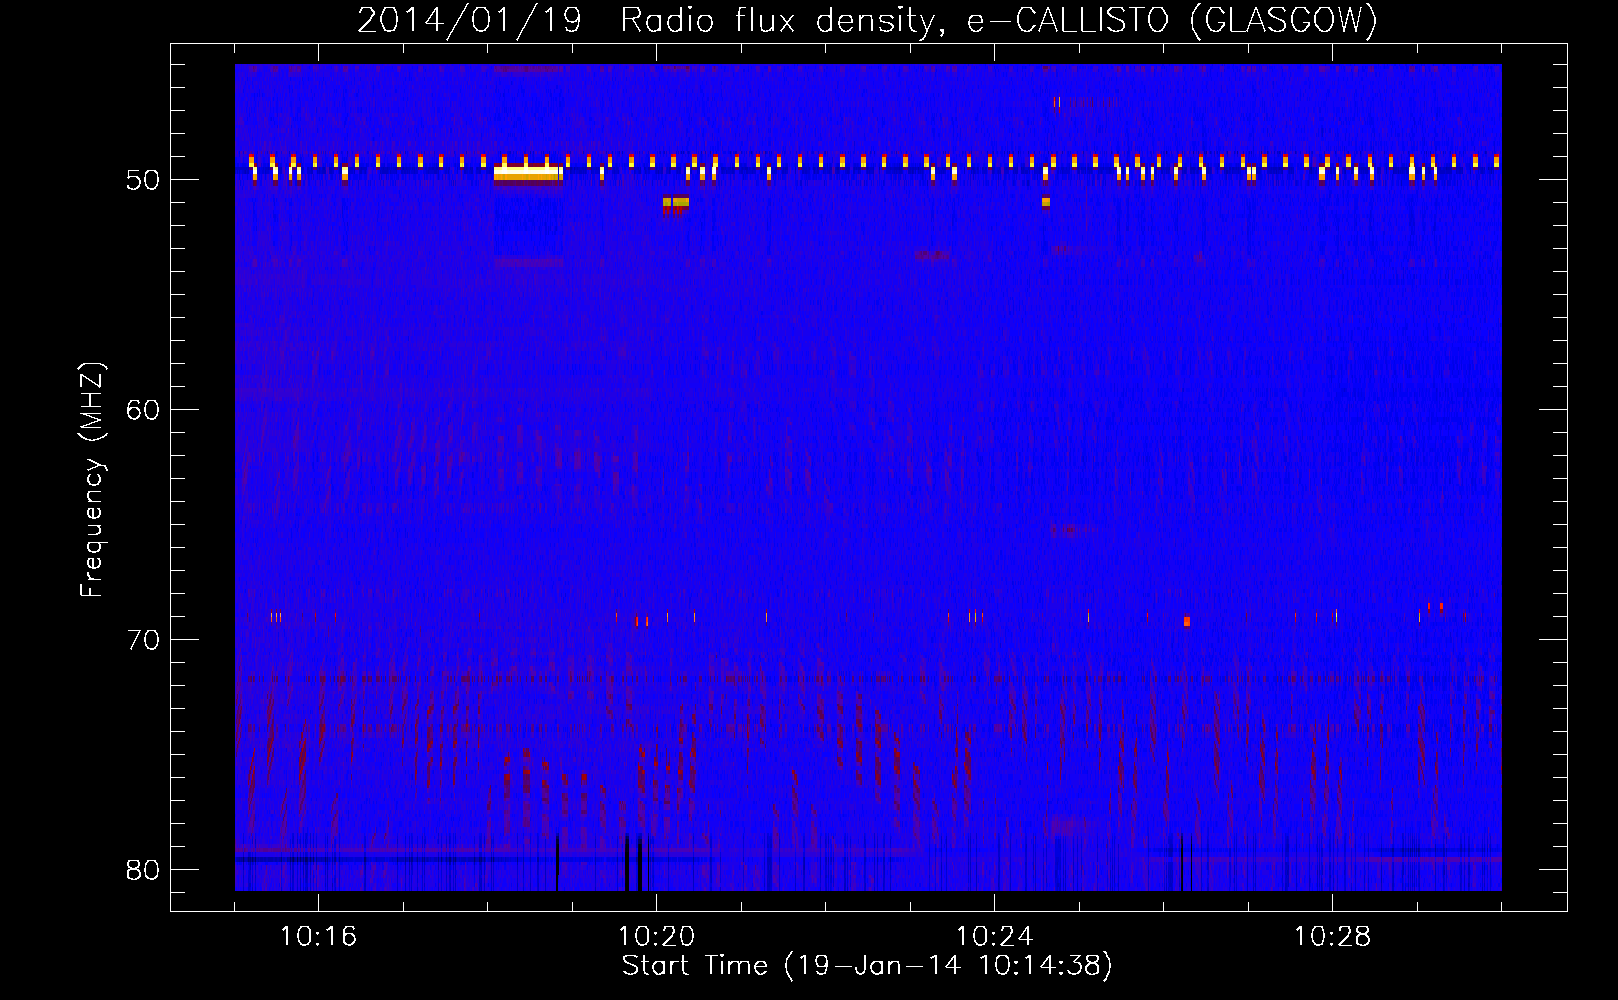1618x1000 pixels.
Task: Click the 80 frequency tick label
Action: coord(143,870)
